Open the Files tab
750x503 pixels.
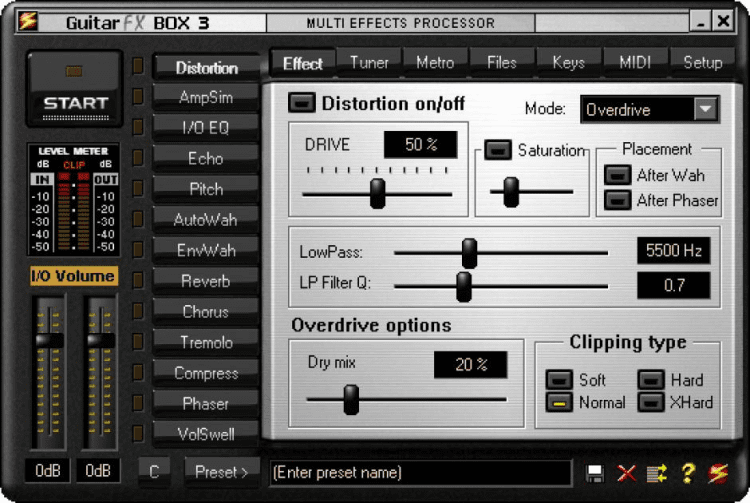[502, 62]
